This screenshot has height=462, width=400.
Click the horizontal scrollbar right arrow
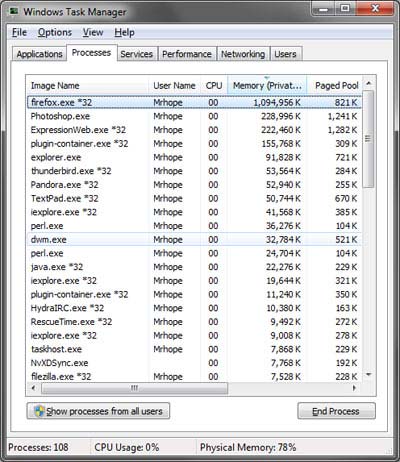click(354, 388)
